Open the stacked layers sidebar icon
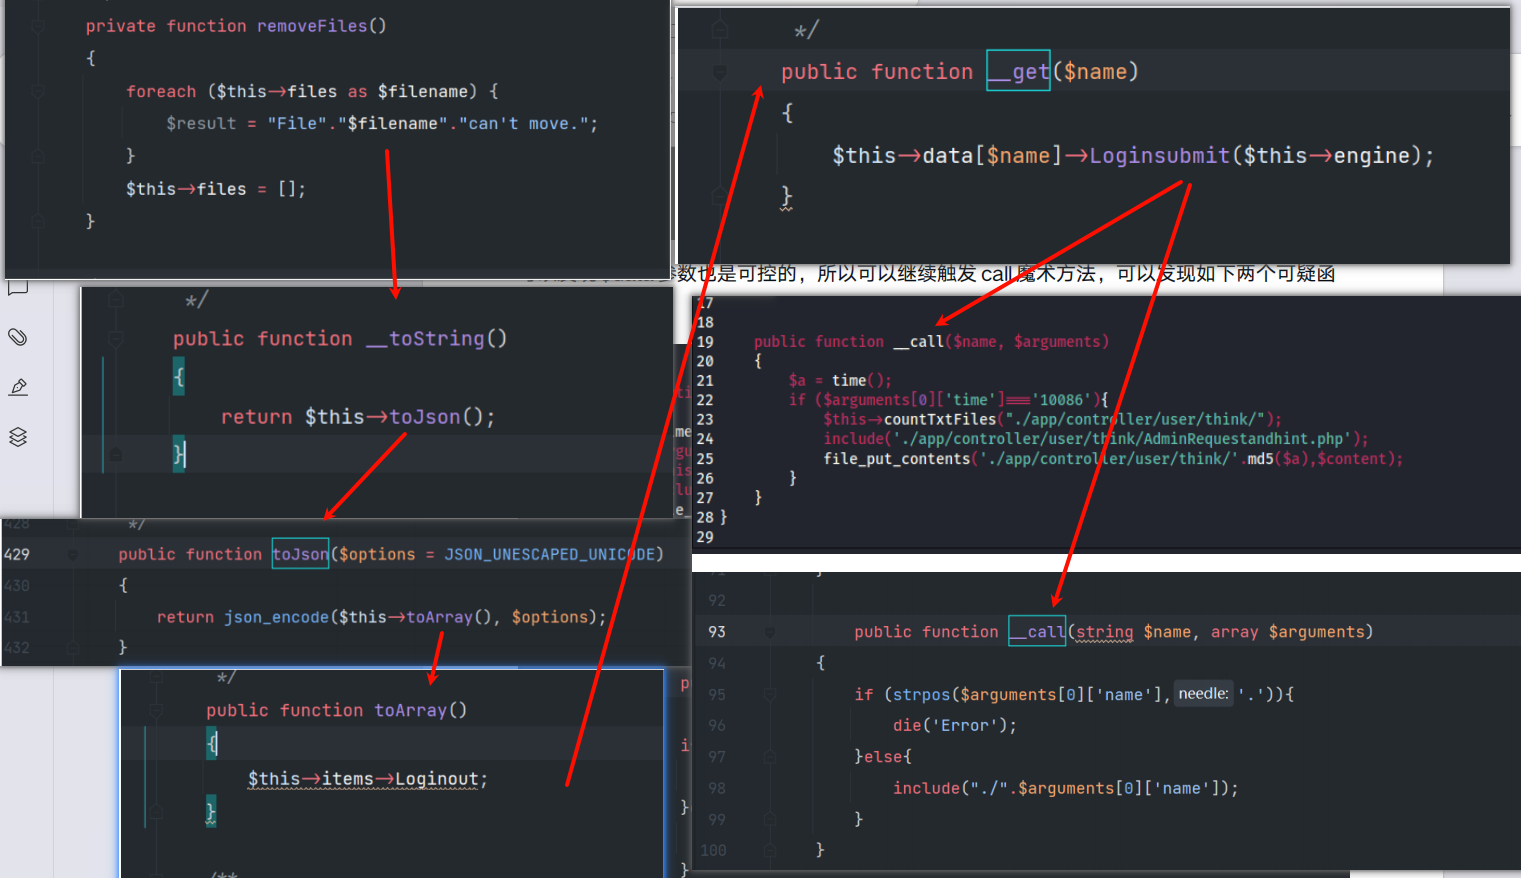Screen dimensions: 1521x878 (17, 437)
